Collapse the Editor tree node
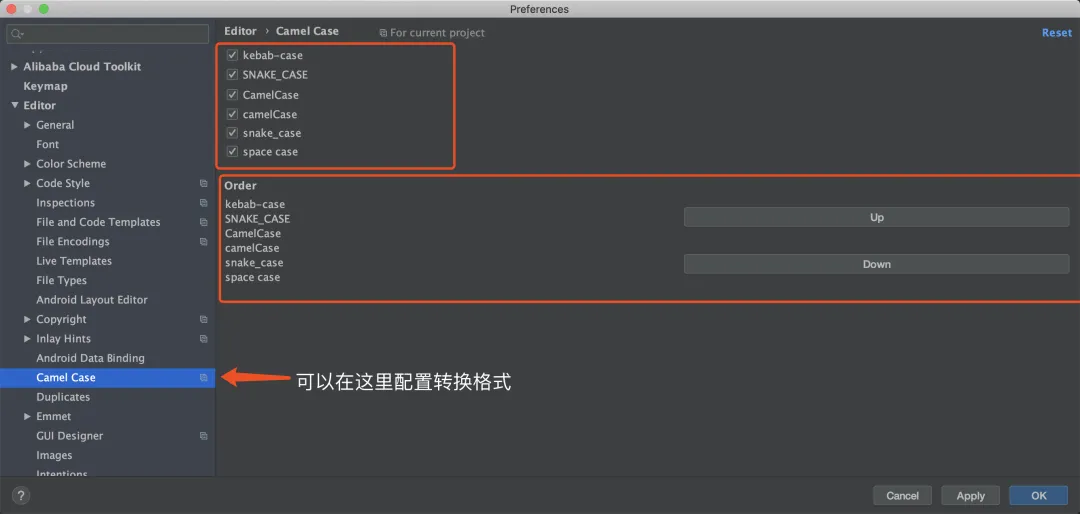This screenshot has height=514, width=1080. [x=14, y=105]
